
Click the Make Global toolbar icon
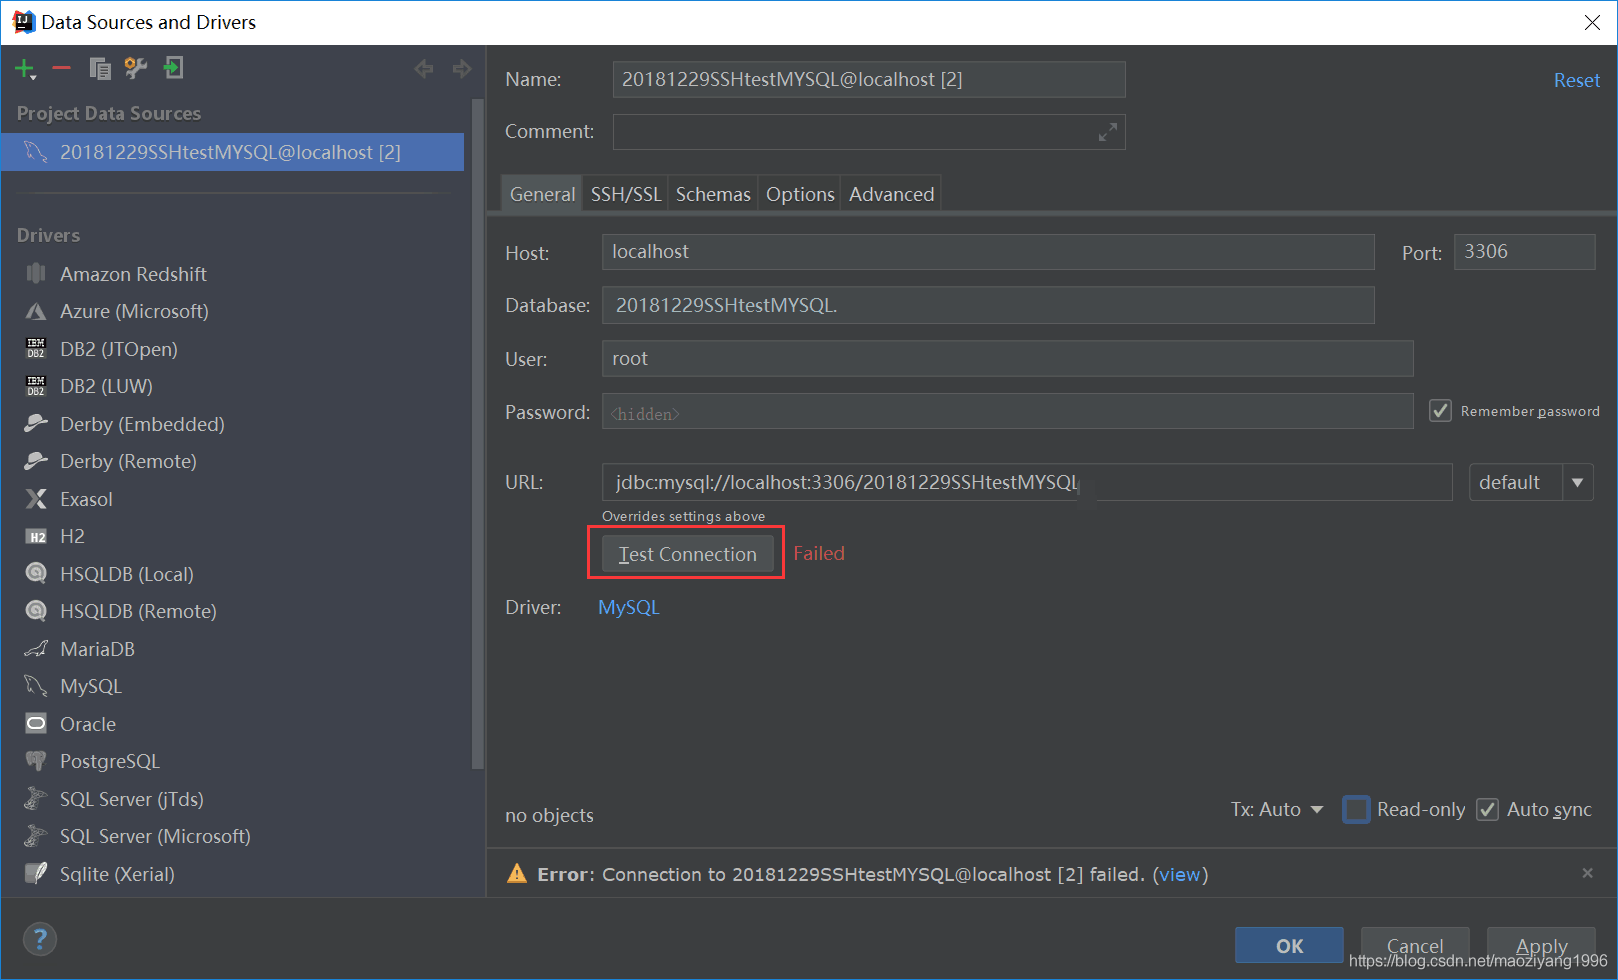click(x=173, y=68)
